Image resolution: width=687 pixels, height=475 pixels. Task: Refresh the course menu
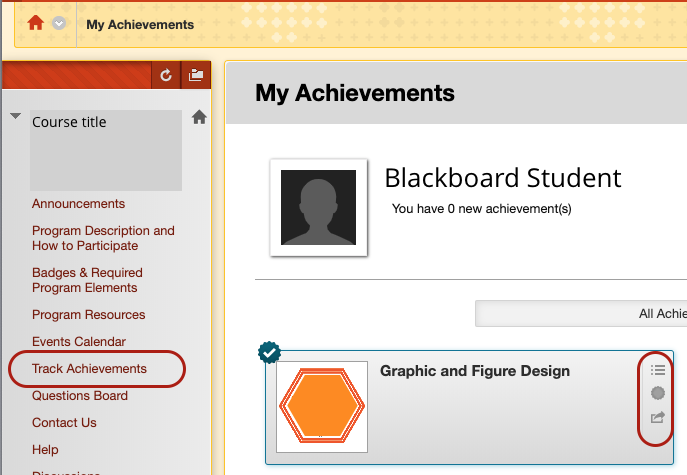point(166,75)
